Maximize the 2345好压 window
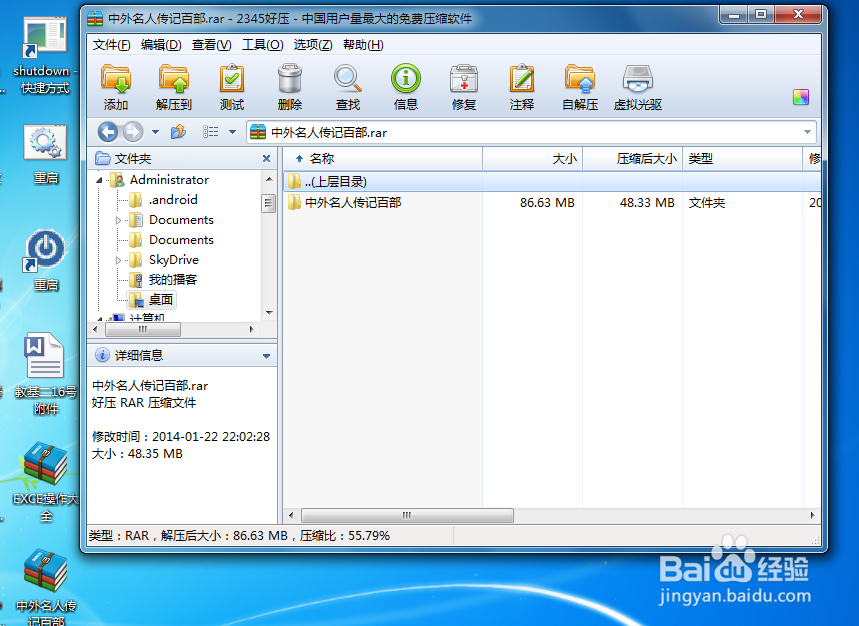 [x=761, y=15]
